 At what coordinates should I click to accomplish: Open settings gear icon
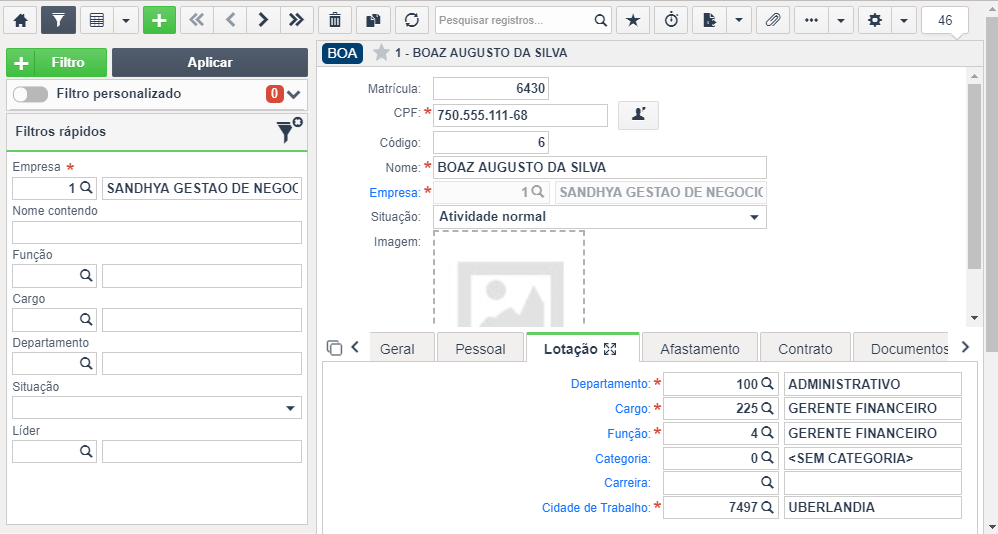[875, 20]
